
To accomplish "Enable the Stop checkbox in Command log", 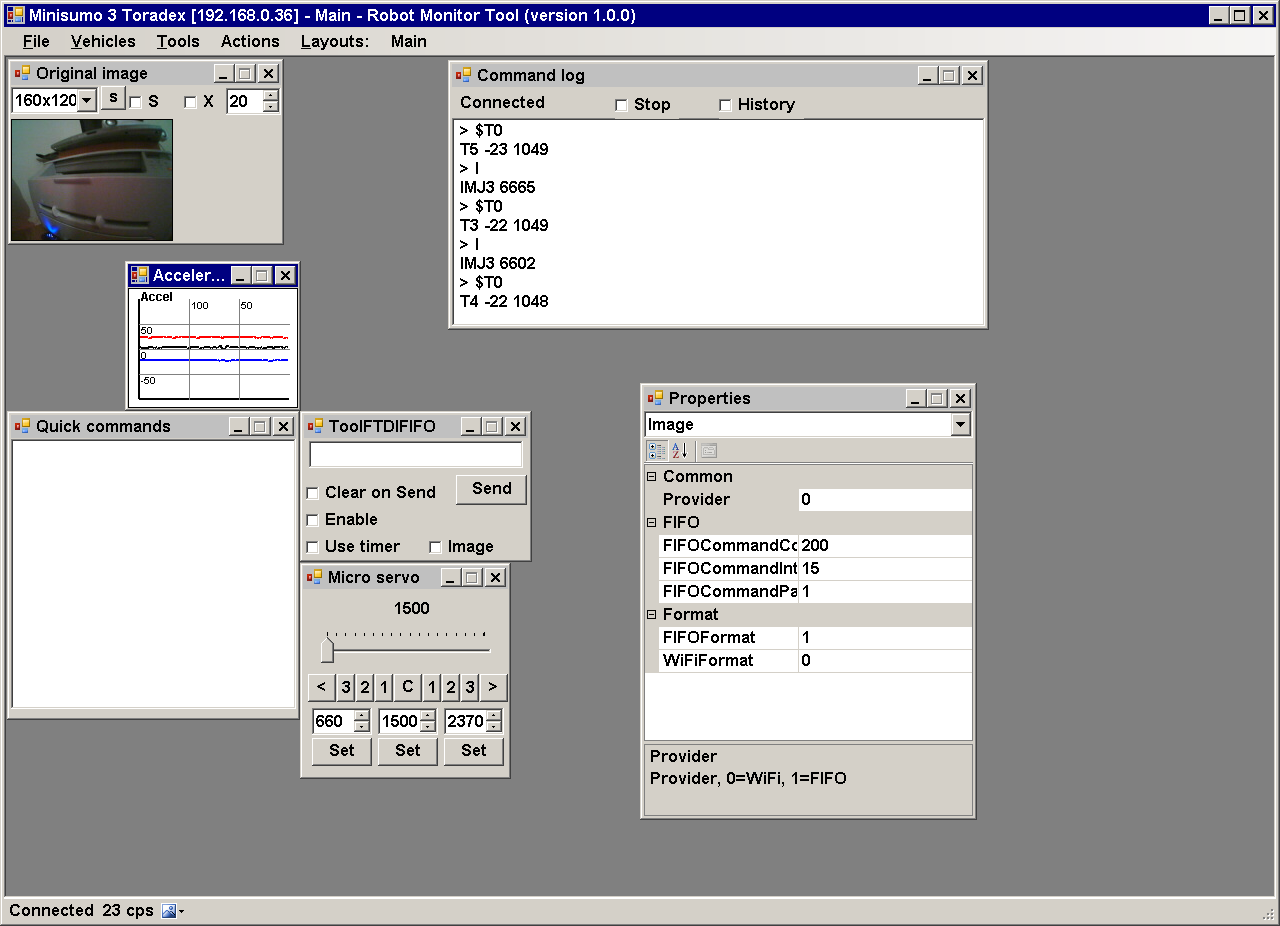I will click(x=621, y=105).
